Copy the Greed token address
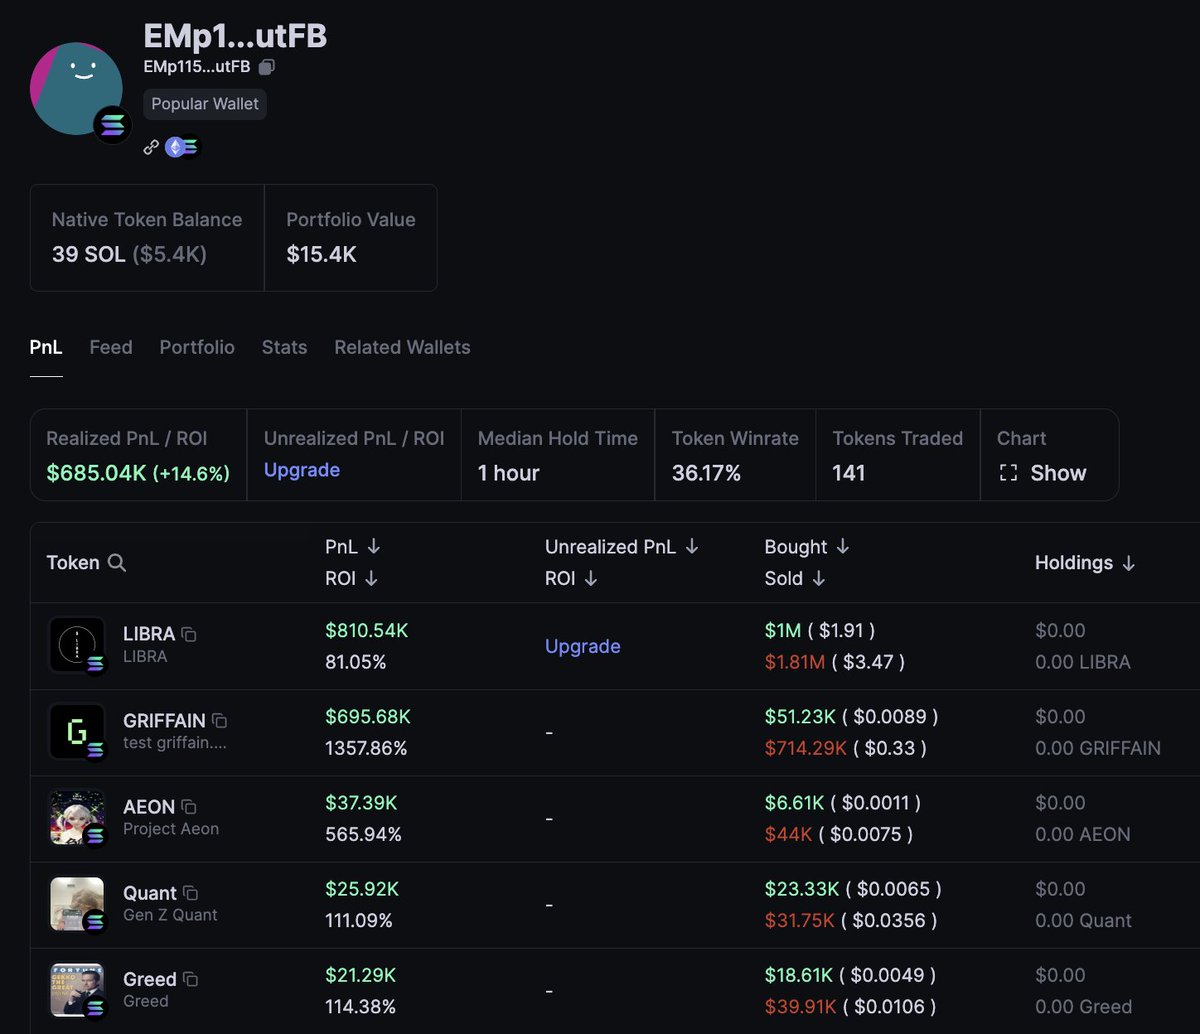This screenshot has height=1034, width=1200. [x=189, y=979]
